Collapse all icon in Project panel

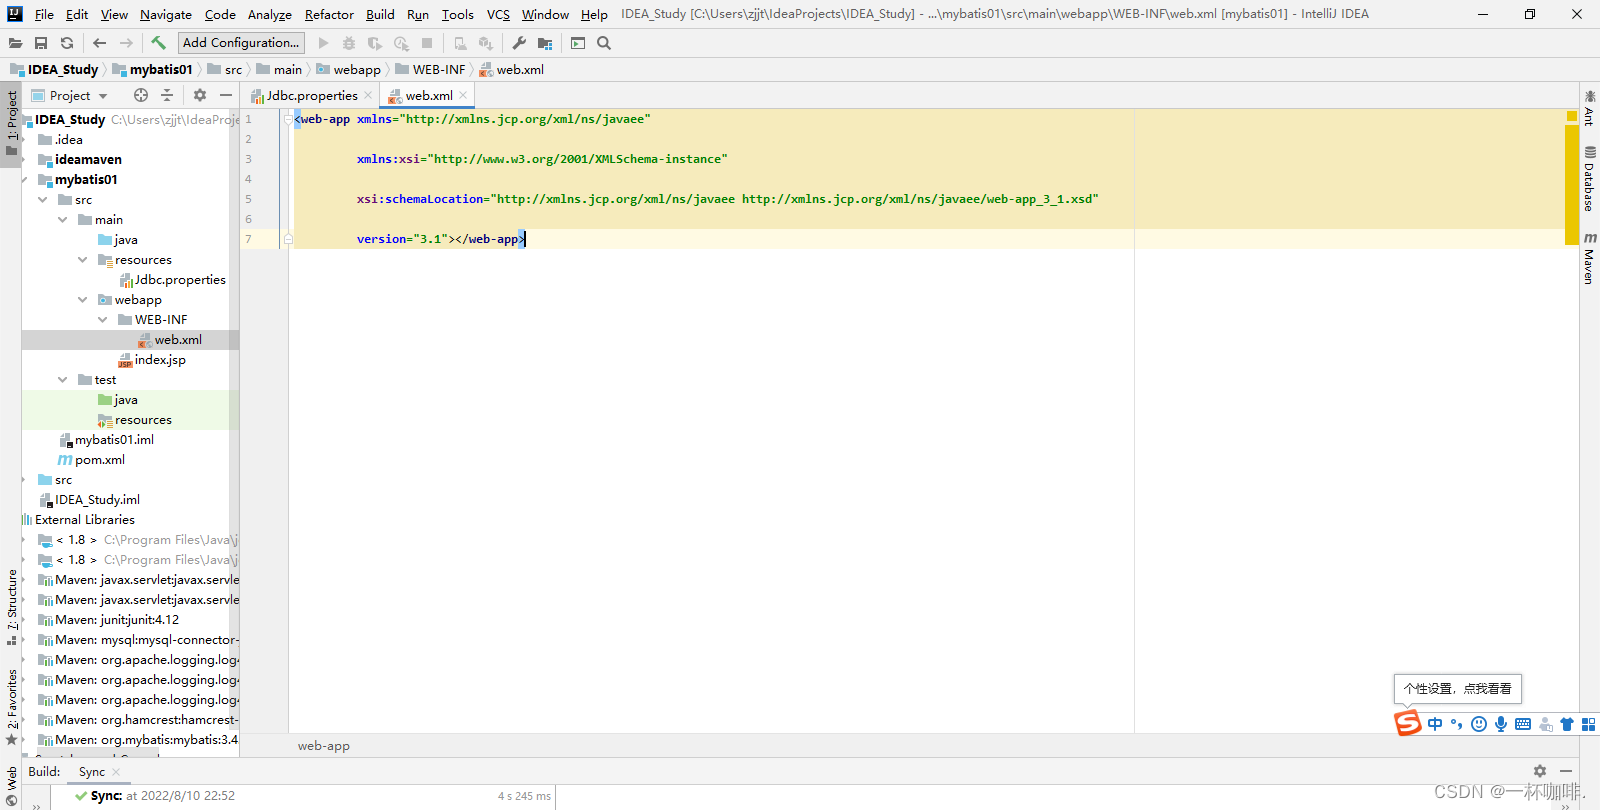click(x=167, y=95)
